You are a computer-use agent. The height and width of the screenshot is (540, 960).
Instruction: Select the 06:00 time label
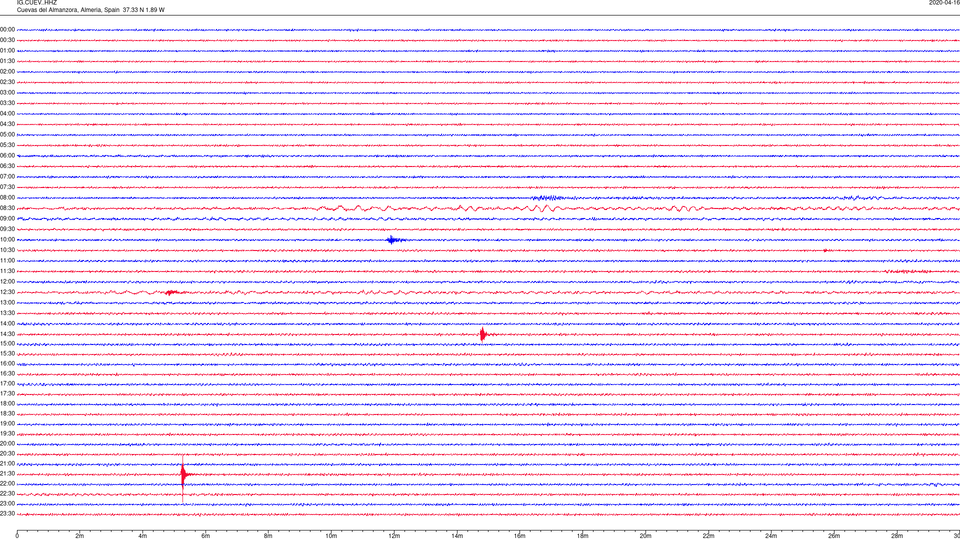[7, 156]
